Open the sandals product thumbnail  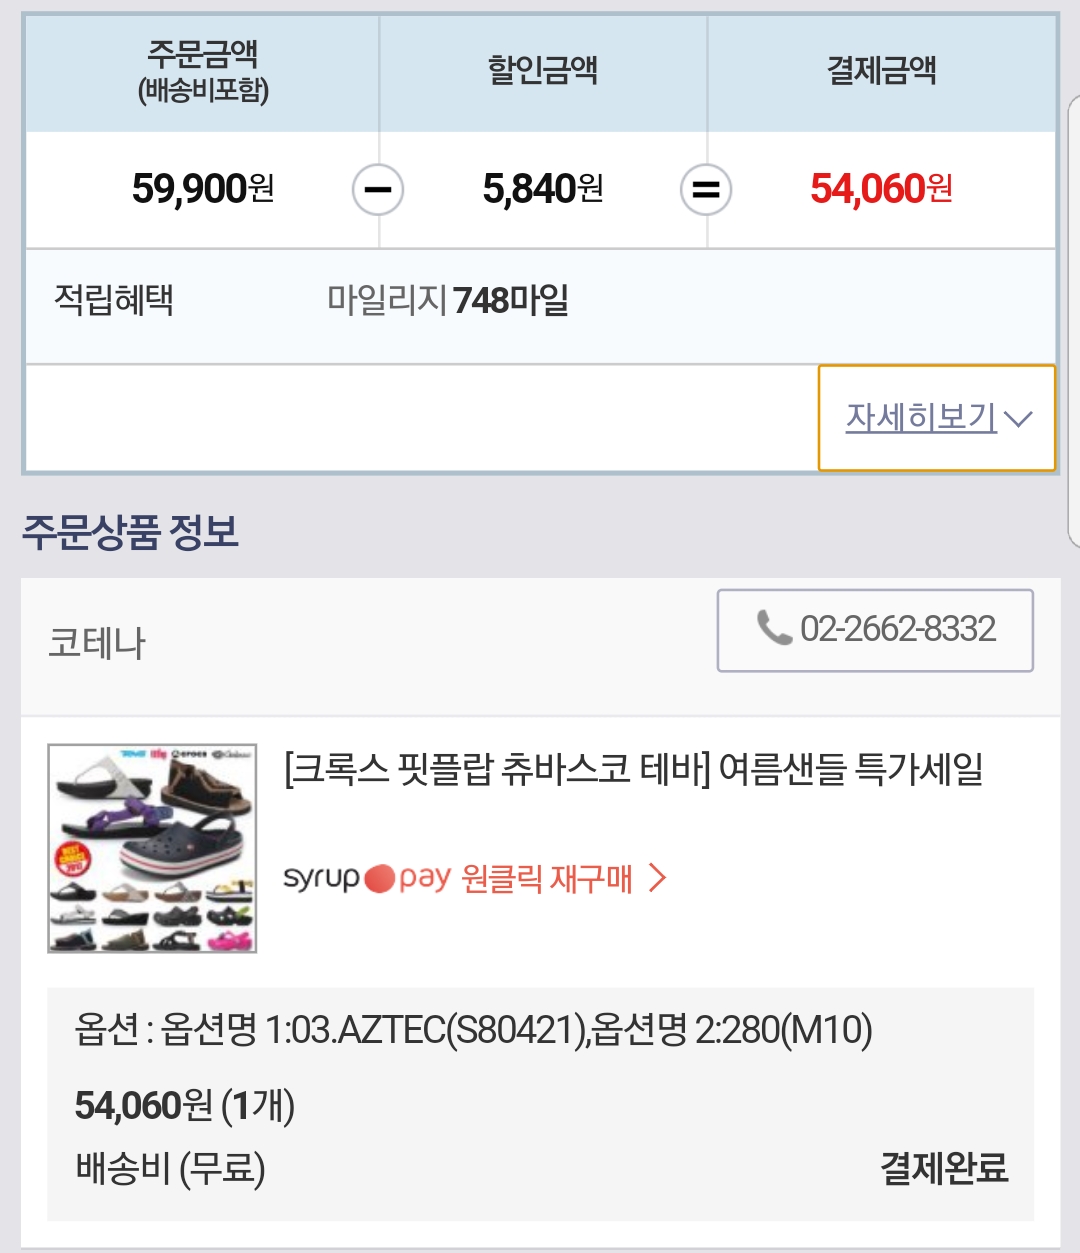[x=152, y=848]
